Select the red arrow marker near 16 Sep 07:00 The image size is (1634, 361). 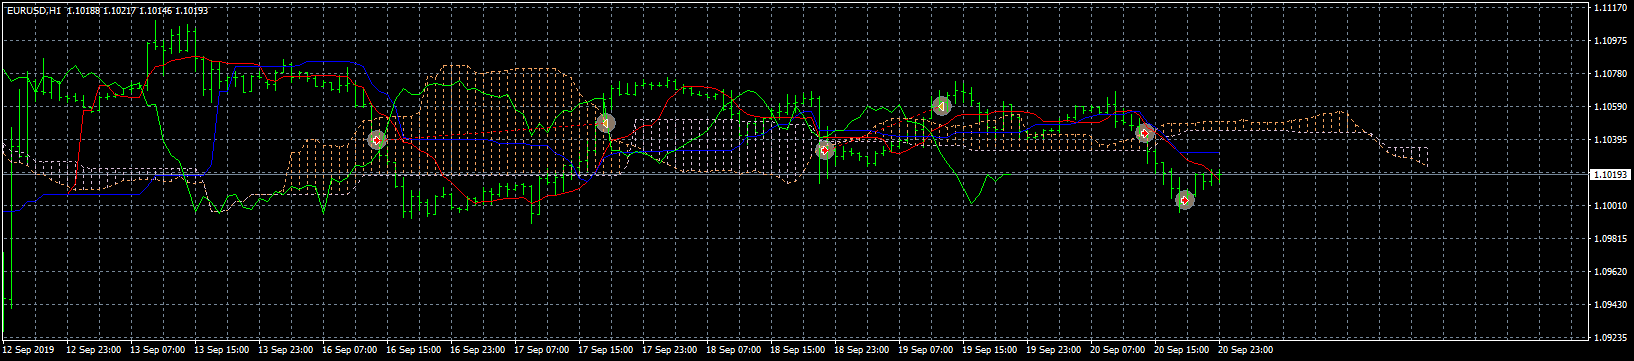(x=377, y=140)
